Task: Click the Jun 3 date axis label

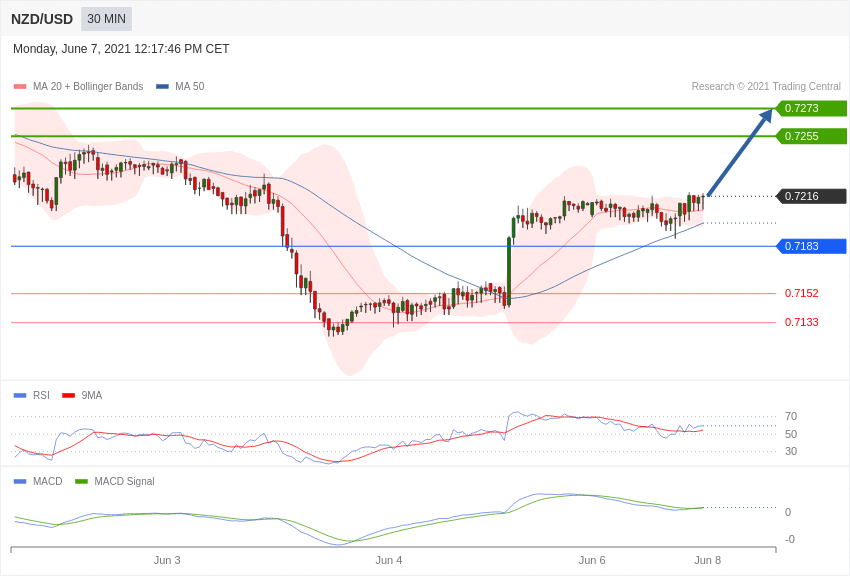Action: pyautogui.click(x=167, y=560)
